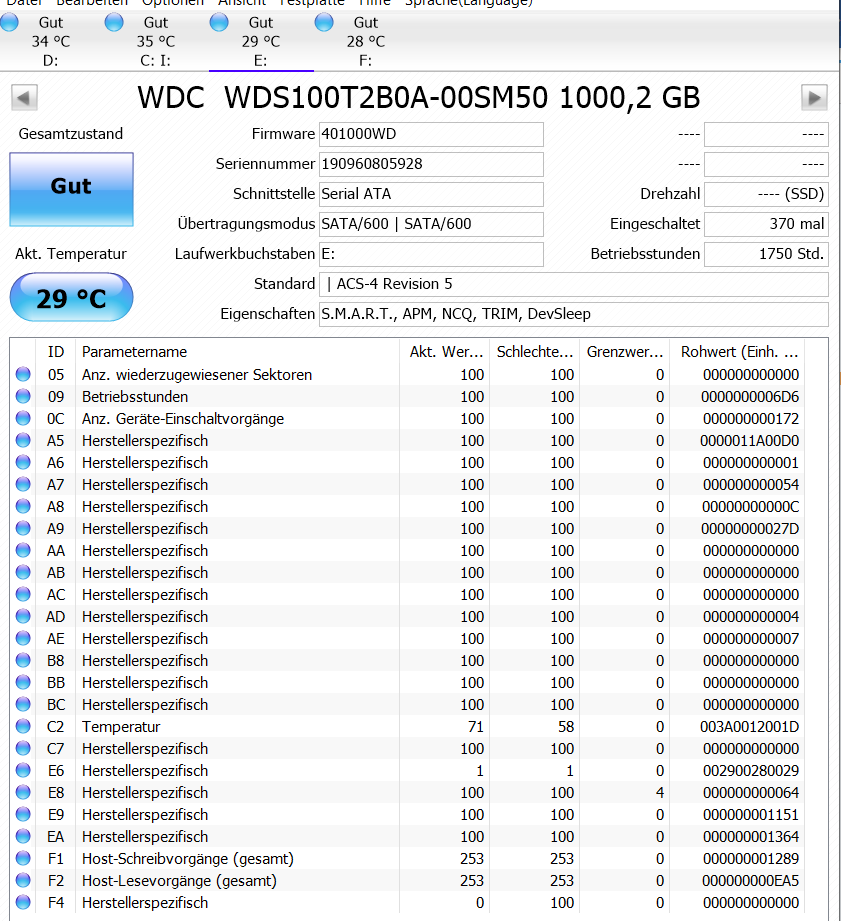The image size is (841, 921).
Task: Click status icon of row A5
Action: (x=23, y=441)
